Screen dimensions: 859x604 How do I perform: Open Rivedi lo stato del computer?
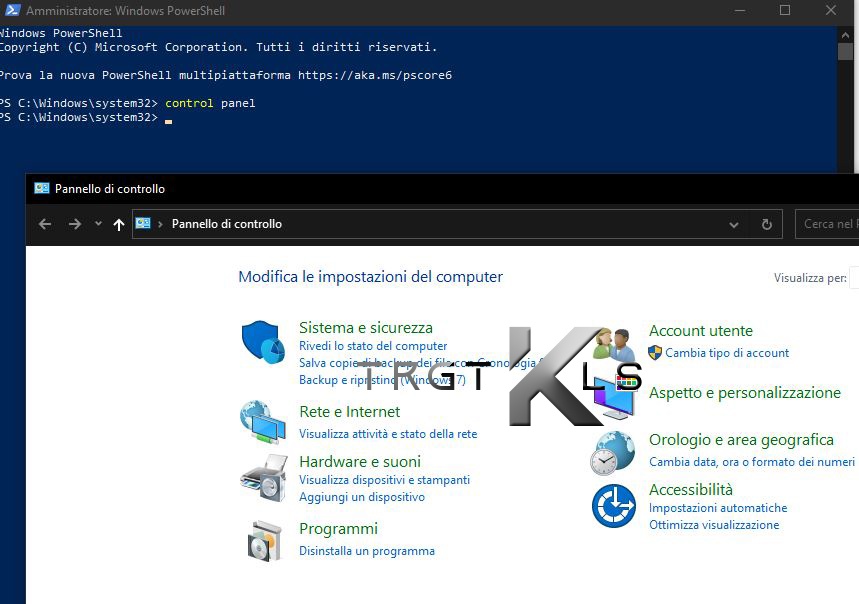pyautogui.click(x=373, y=346)
